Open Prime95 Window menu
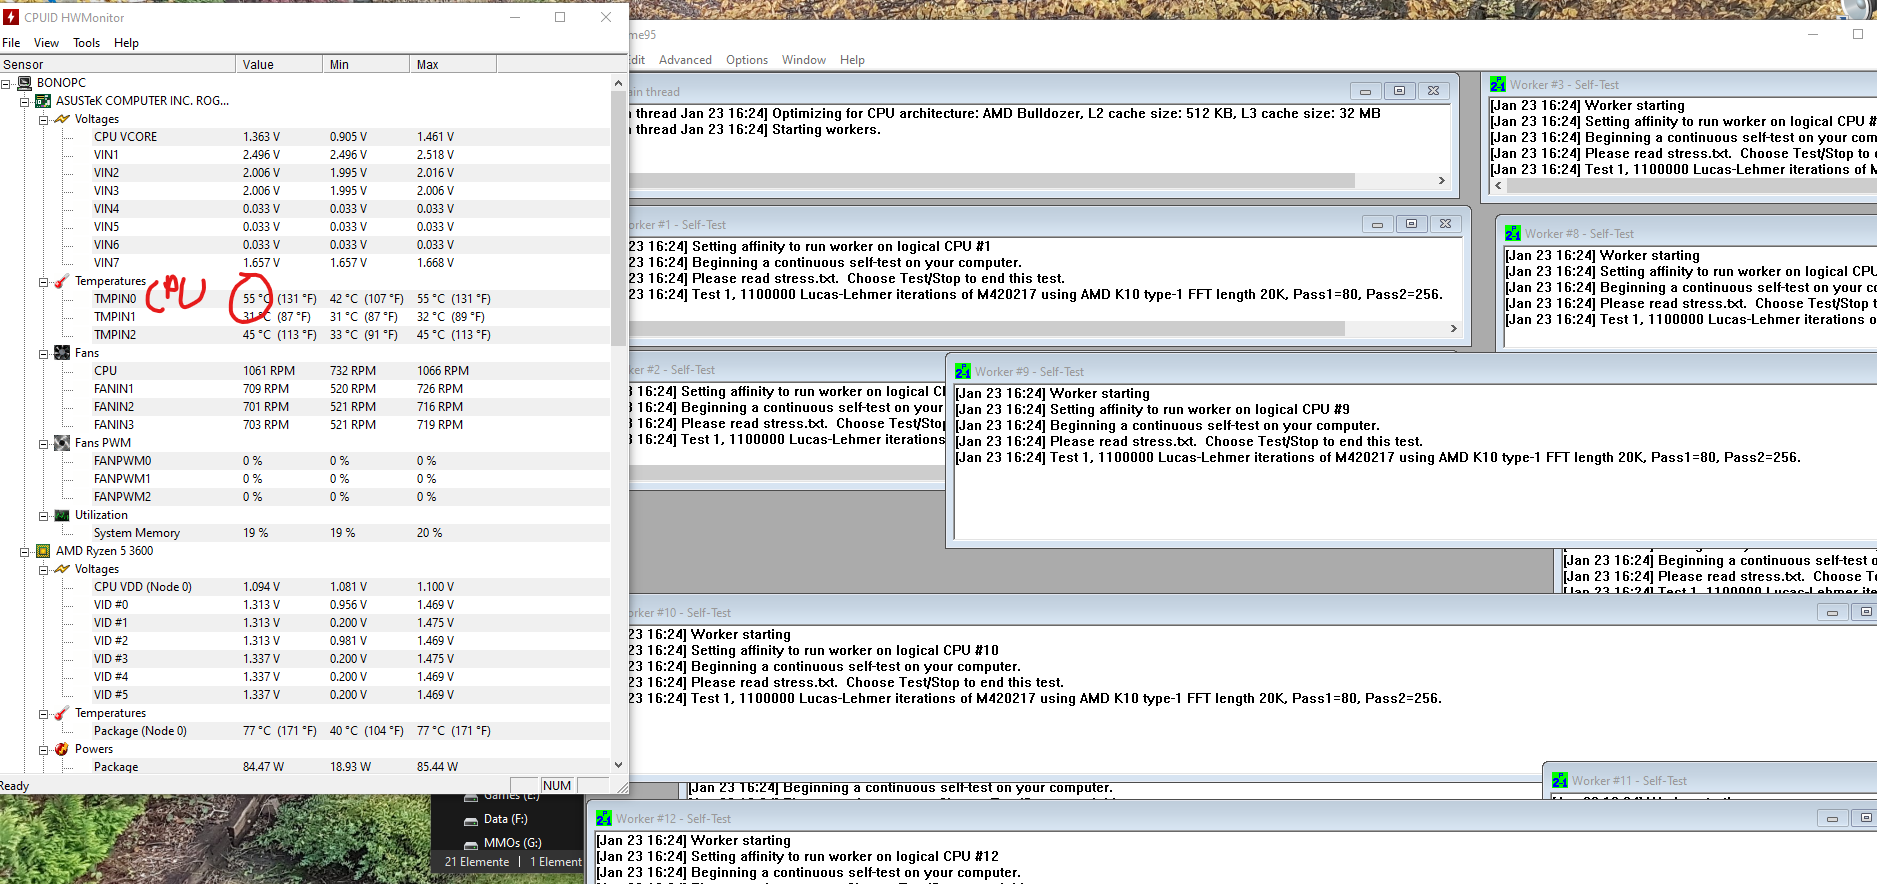Image resolution: width=1877 pixels, height=884 pixels. click(804, 60)
